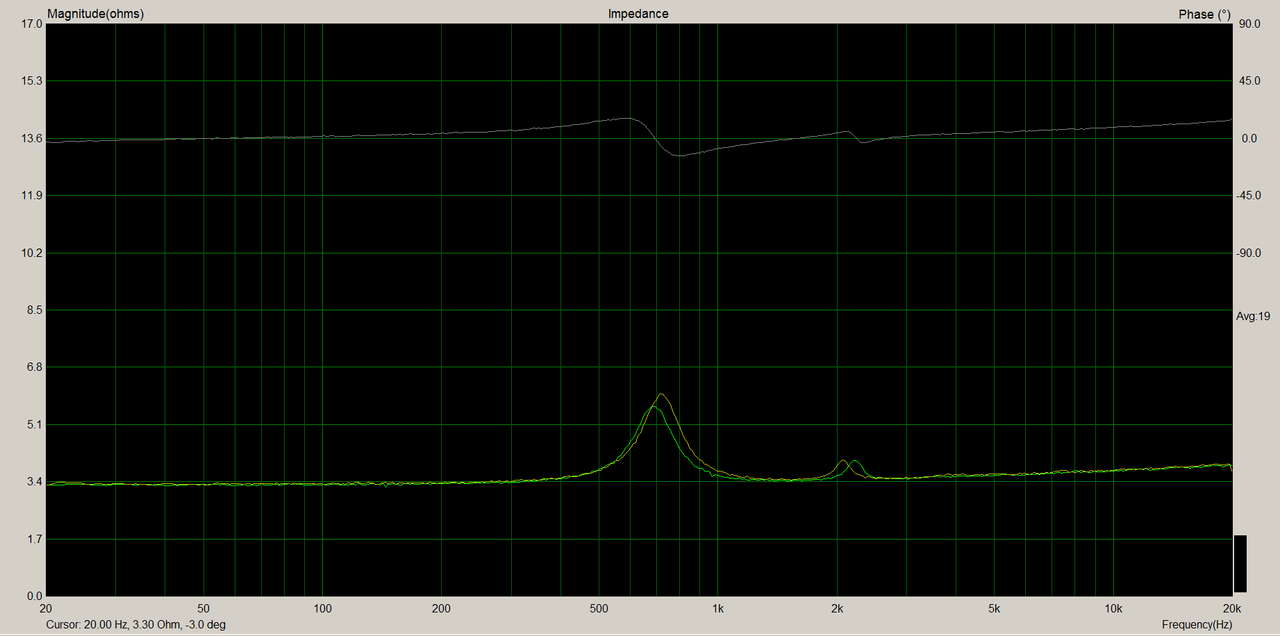Click the 10.2 magnitude axis value

coord(31,253)
